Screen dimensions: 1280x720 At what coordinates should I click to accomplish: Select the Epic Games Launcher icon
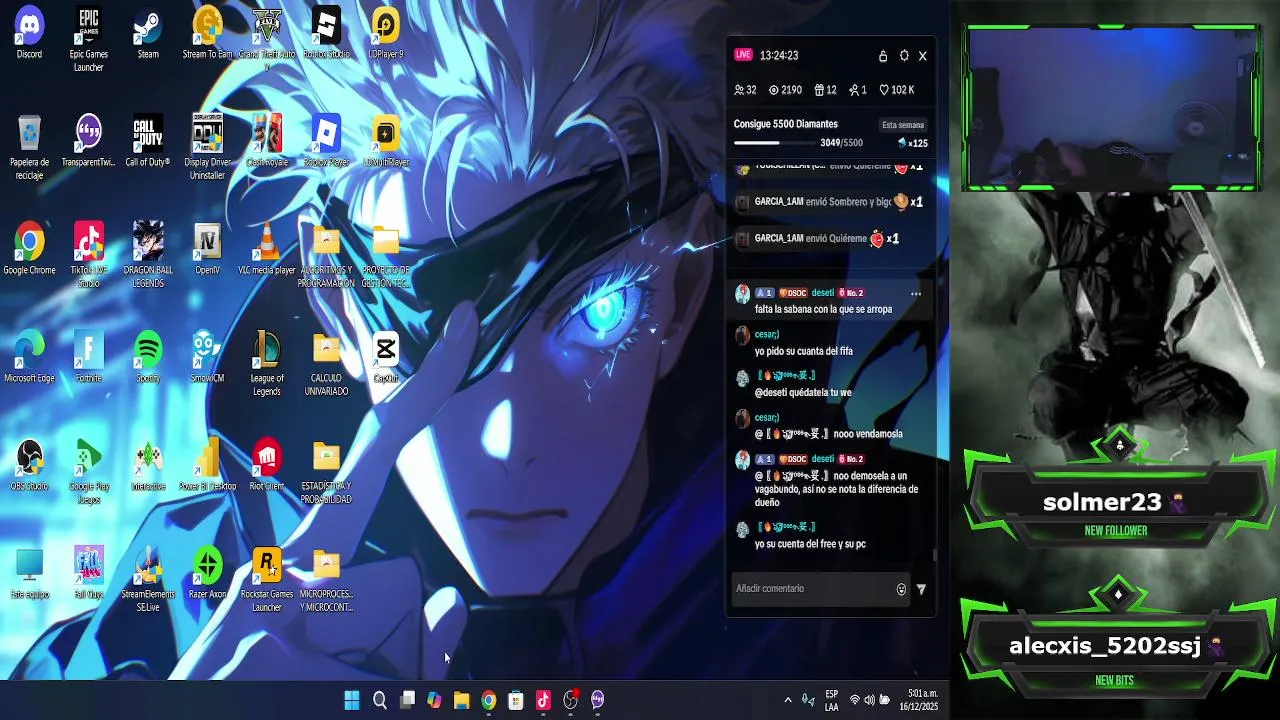pyautogui.click(x=88, y=40)
